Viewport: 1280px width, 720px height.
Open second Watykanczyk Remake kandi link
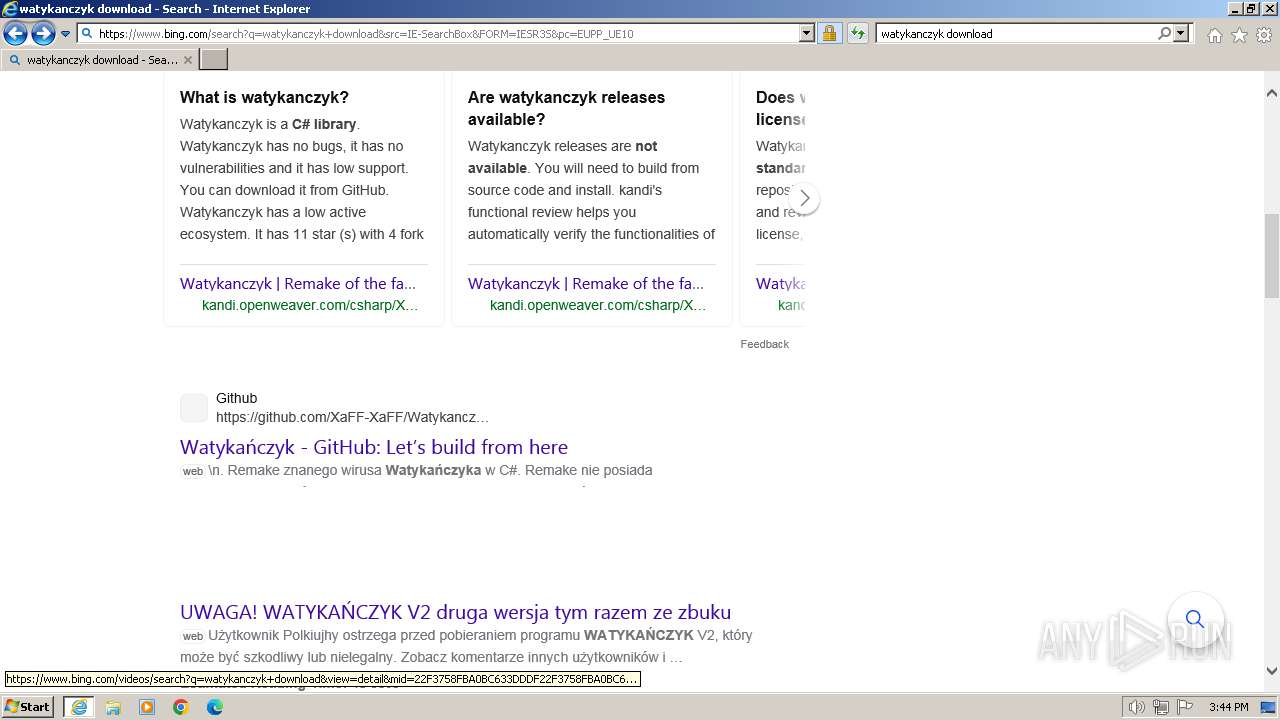[586, 283]
